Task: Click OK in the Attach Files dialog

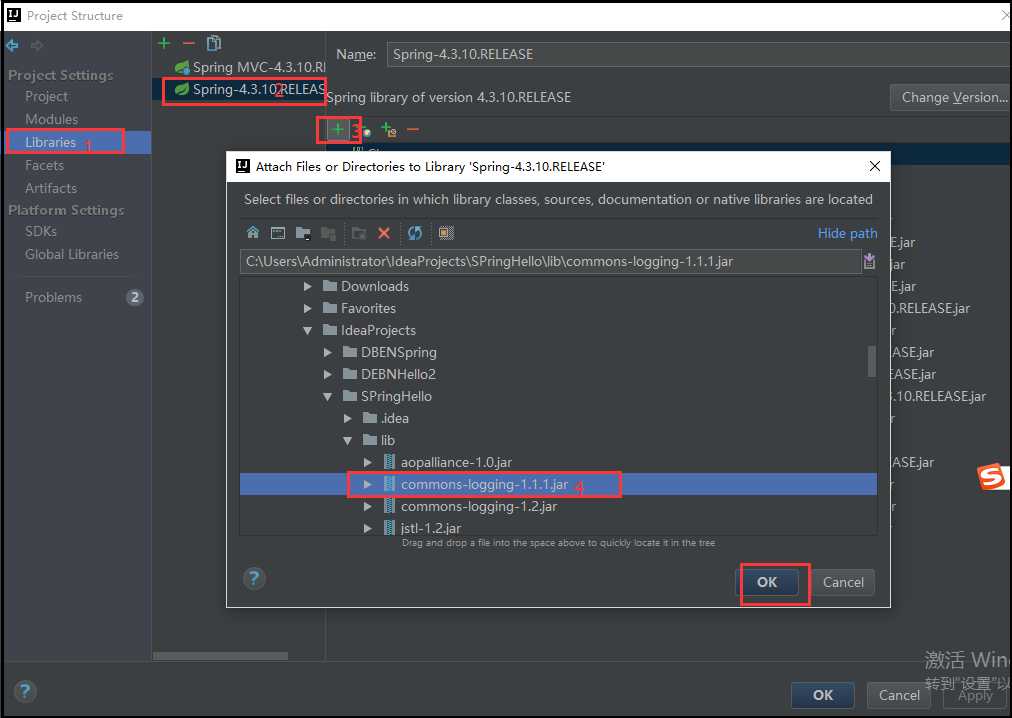Action: [767, 582]
